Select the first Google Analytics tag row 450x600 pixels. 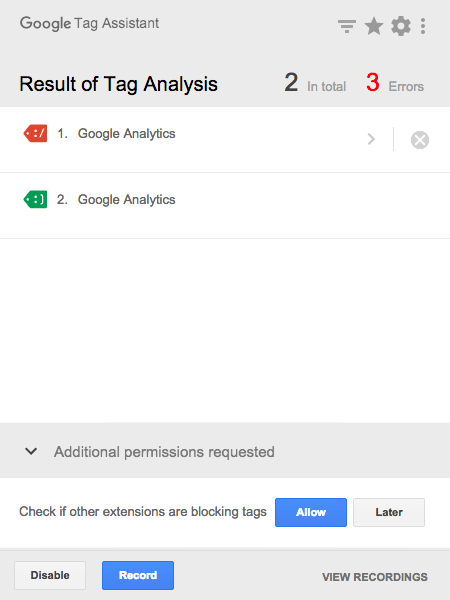(225, 140)
